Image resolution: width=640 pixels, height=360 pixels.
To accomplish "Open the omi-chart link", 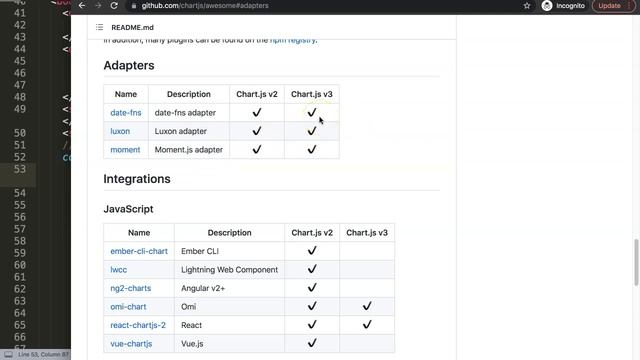I will [128, 307].
